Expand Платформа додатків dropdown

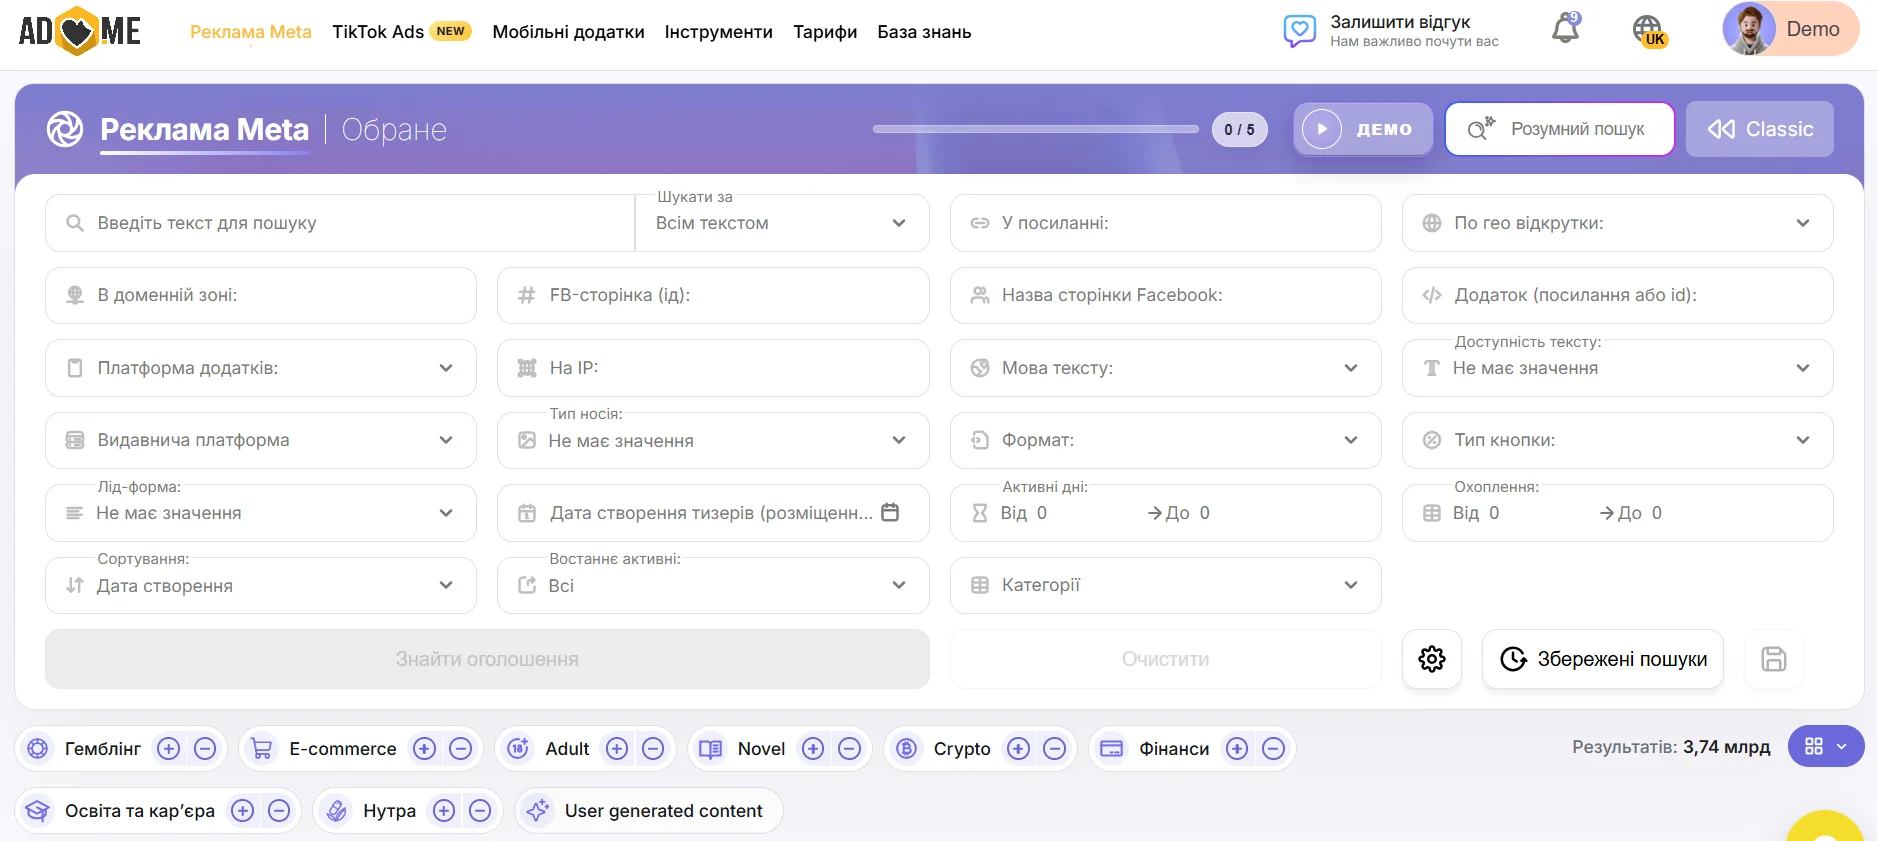coord(261,368)
